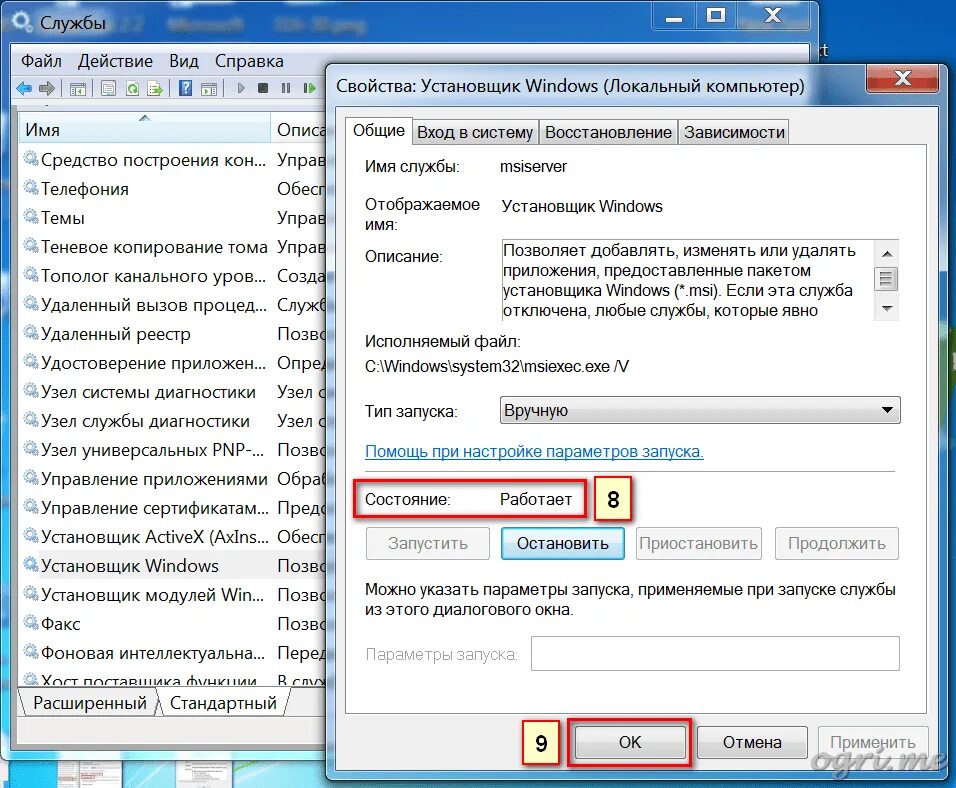Click executable path C:\Windows\system32\msiexec.exe /V
Viewport: 956px width, 788px height.
(x=496, y=367)
